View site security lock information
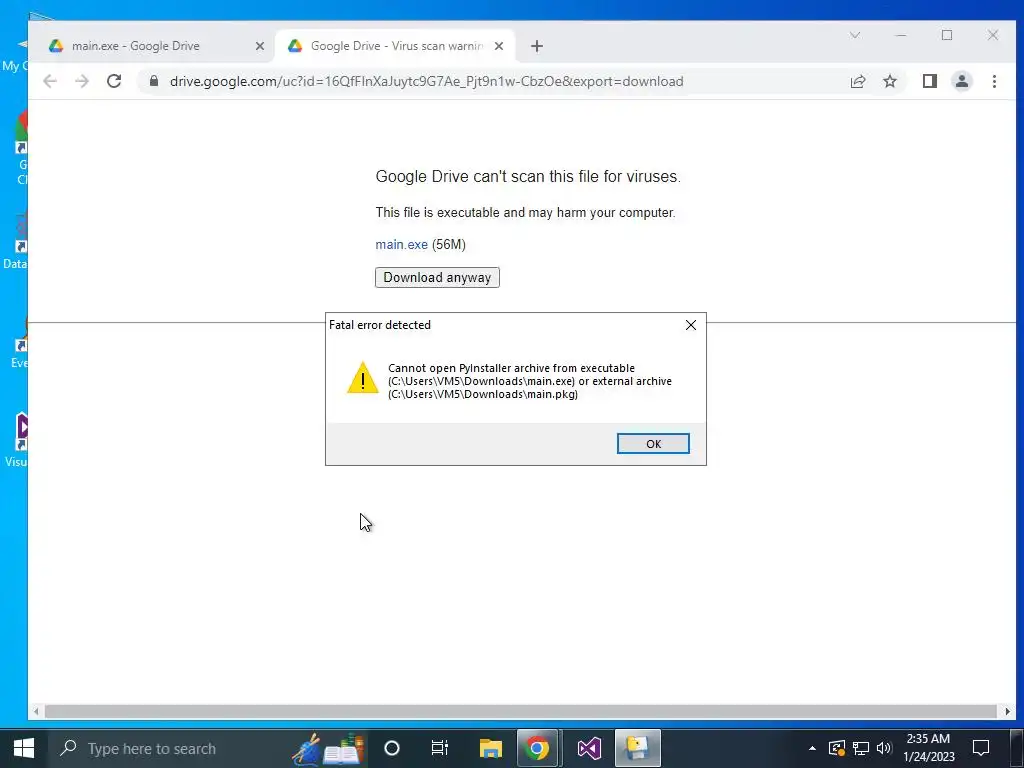Image resolution: width=1024 pixels, height=768 pixels. (154, 81)
